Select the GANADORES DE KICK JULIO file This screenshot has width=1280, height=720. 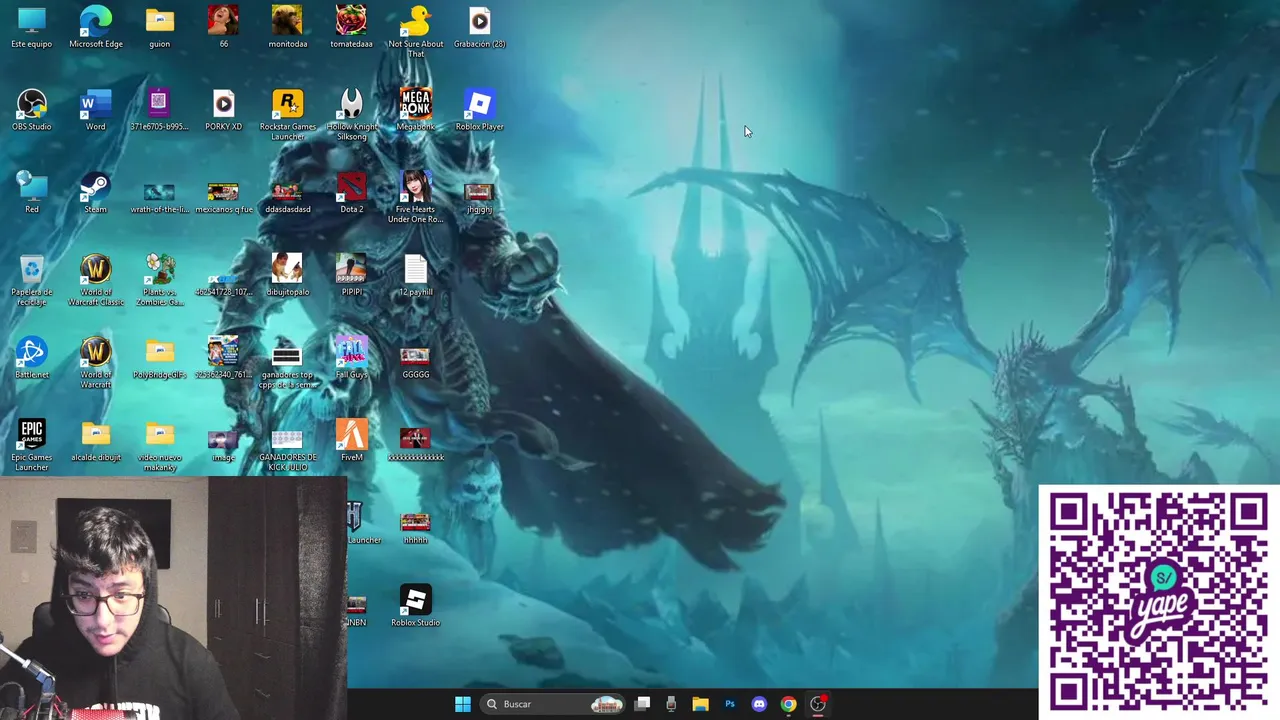tap(287, 450)
